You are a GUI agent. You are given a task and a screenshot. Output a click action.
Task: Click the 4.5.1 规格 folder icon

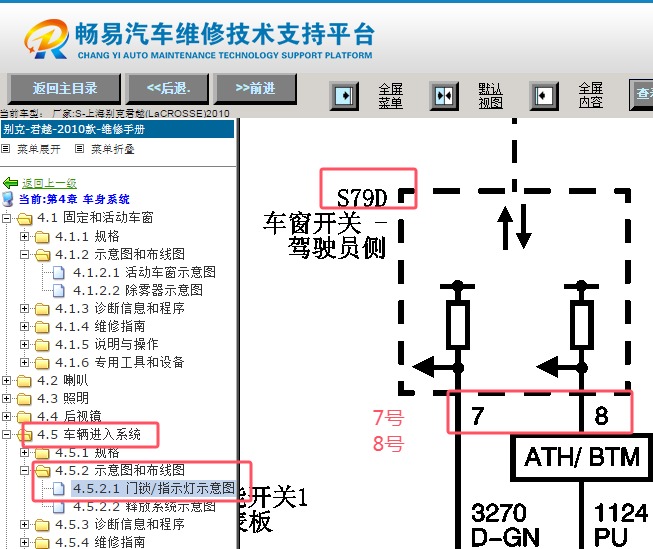click(42, 453)
